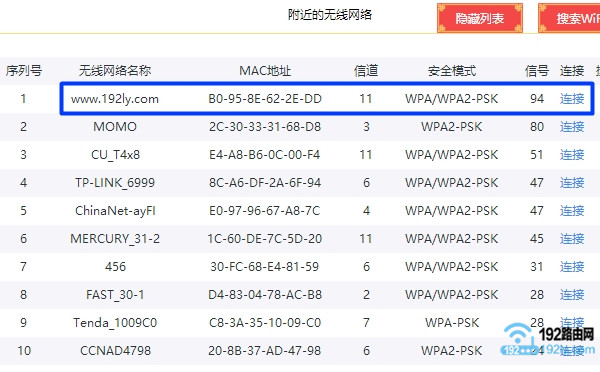Click signal value 80 for MOMO
This screenshot has width=600, height=372.
537,127
